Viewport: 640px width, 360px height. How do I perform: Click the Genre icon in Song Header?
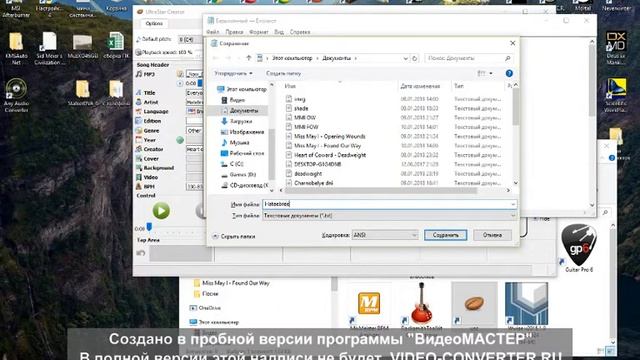tap(139, 131)
